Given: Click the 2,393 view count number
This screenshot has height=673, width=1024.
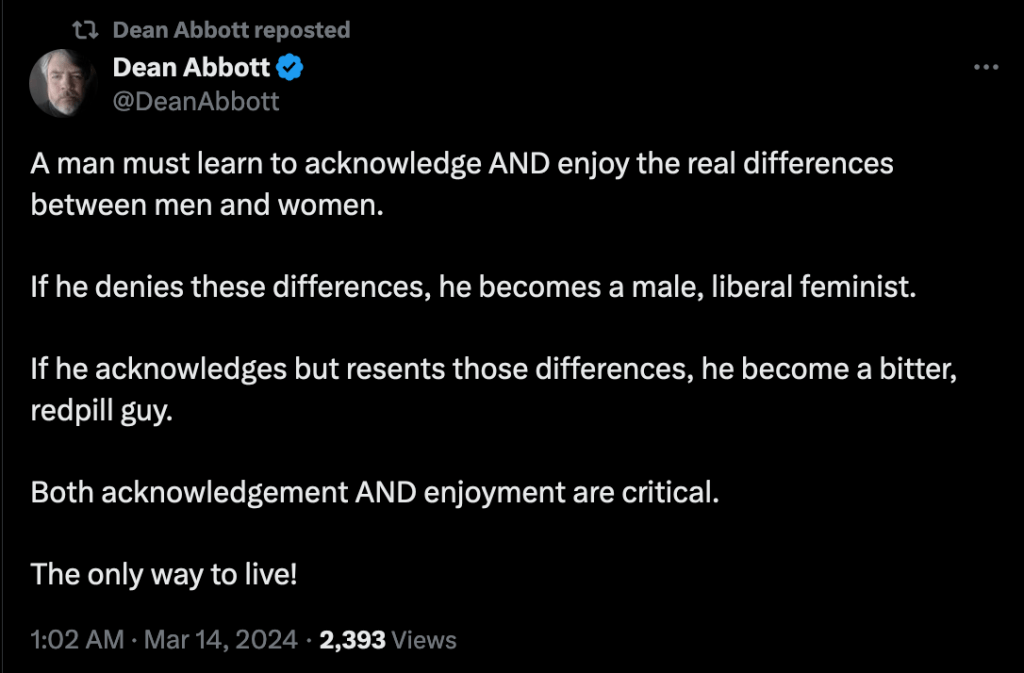Looking at the screenshot, I should (x=352, y=640).
